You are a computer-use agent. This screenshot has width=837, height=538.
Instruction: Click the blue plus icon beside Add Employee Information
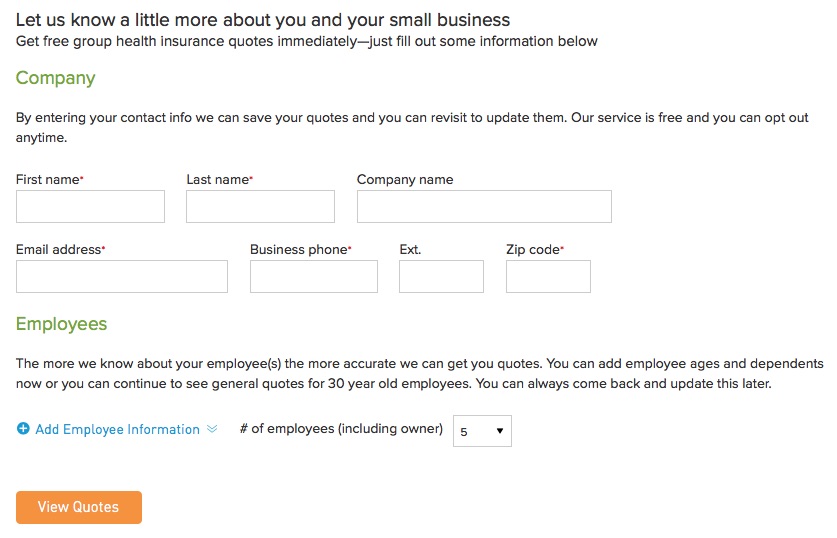coord(23,429)
